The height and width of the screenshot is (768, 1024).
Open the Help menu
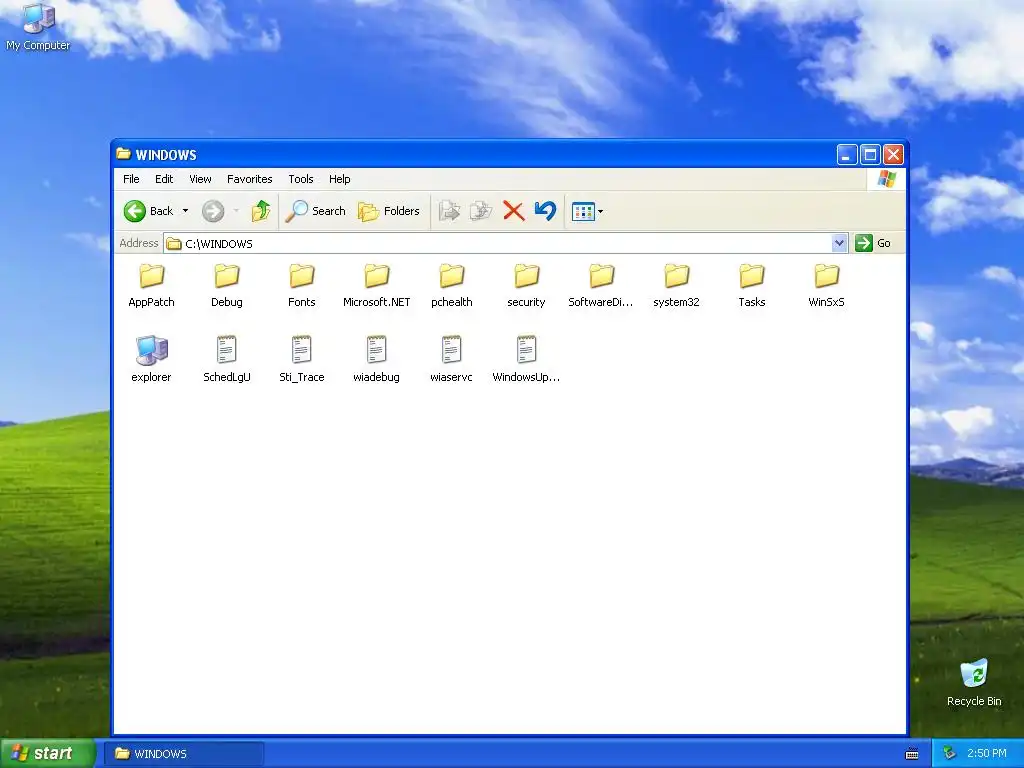coord(339,179)
